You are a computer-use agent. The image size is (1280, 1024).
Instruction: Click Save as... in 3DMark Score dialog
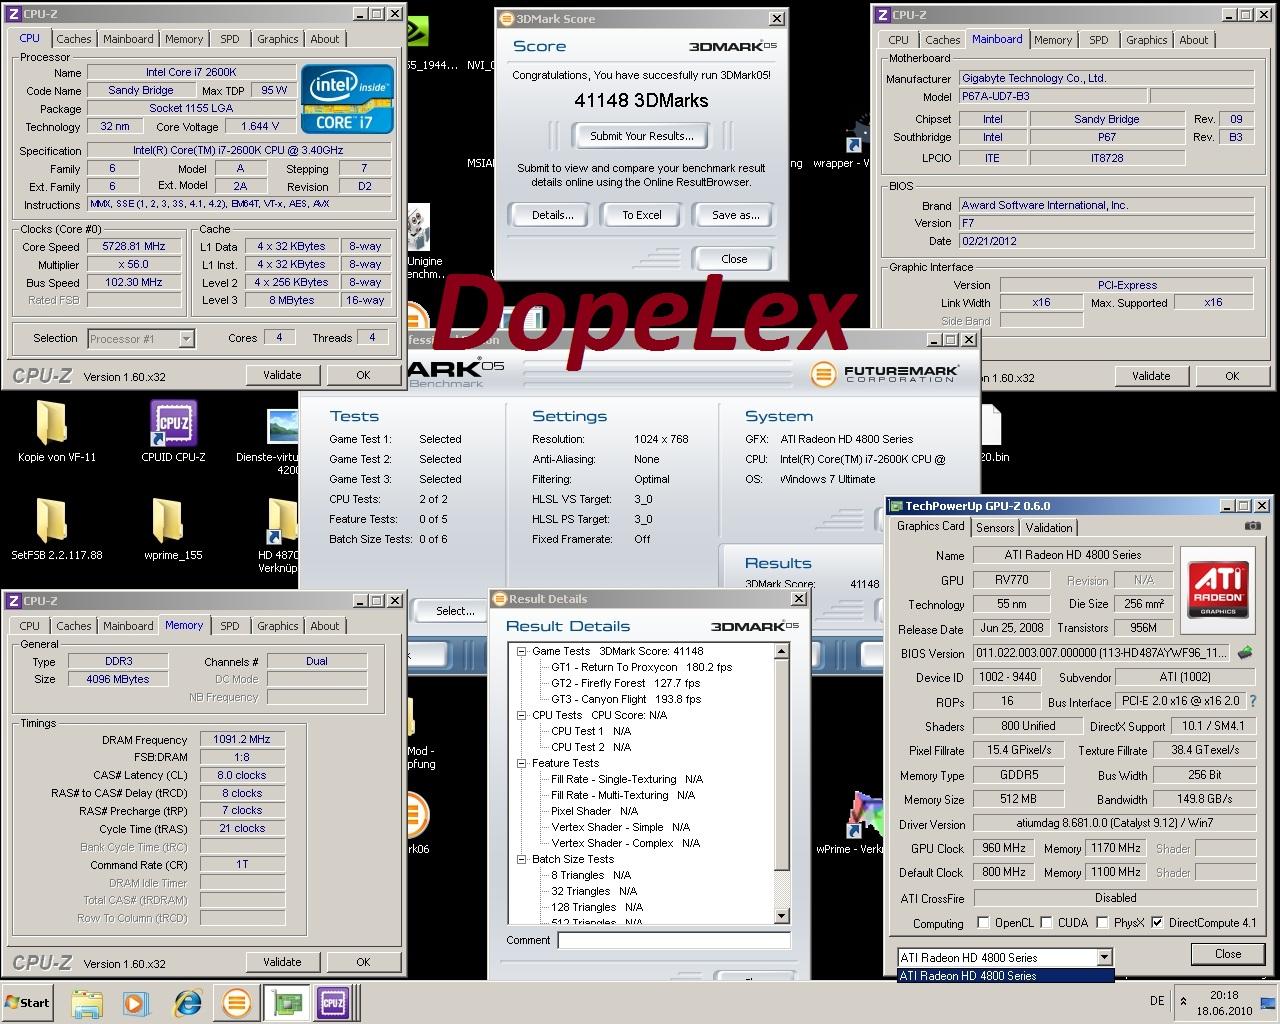(735, 215)
